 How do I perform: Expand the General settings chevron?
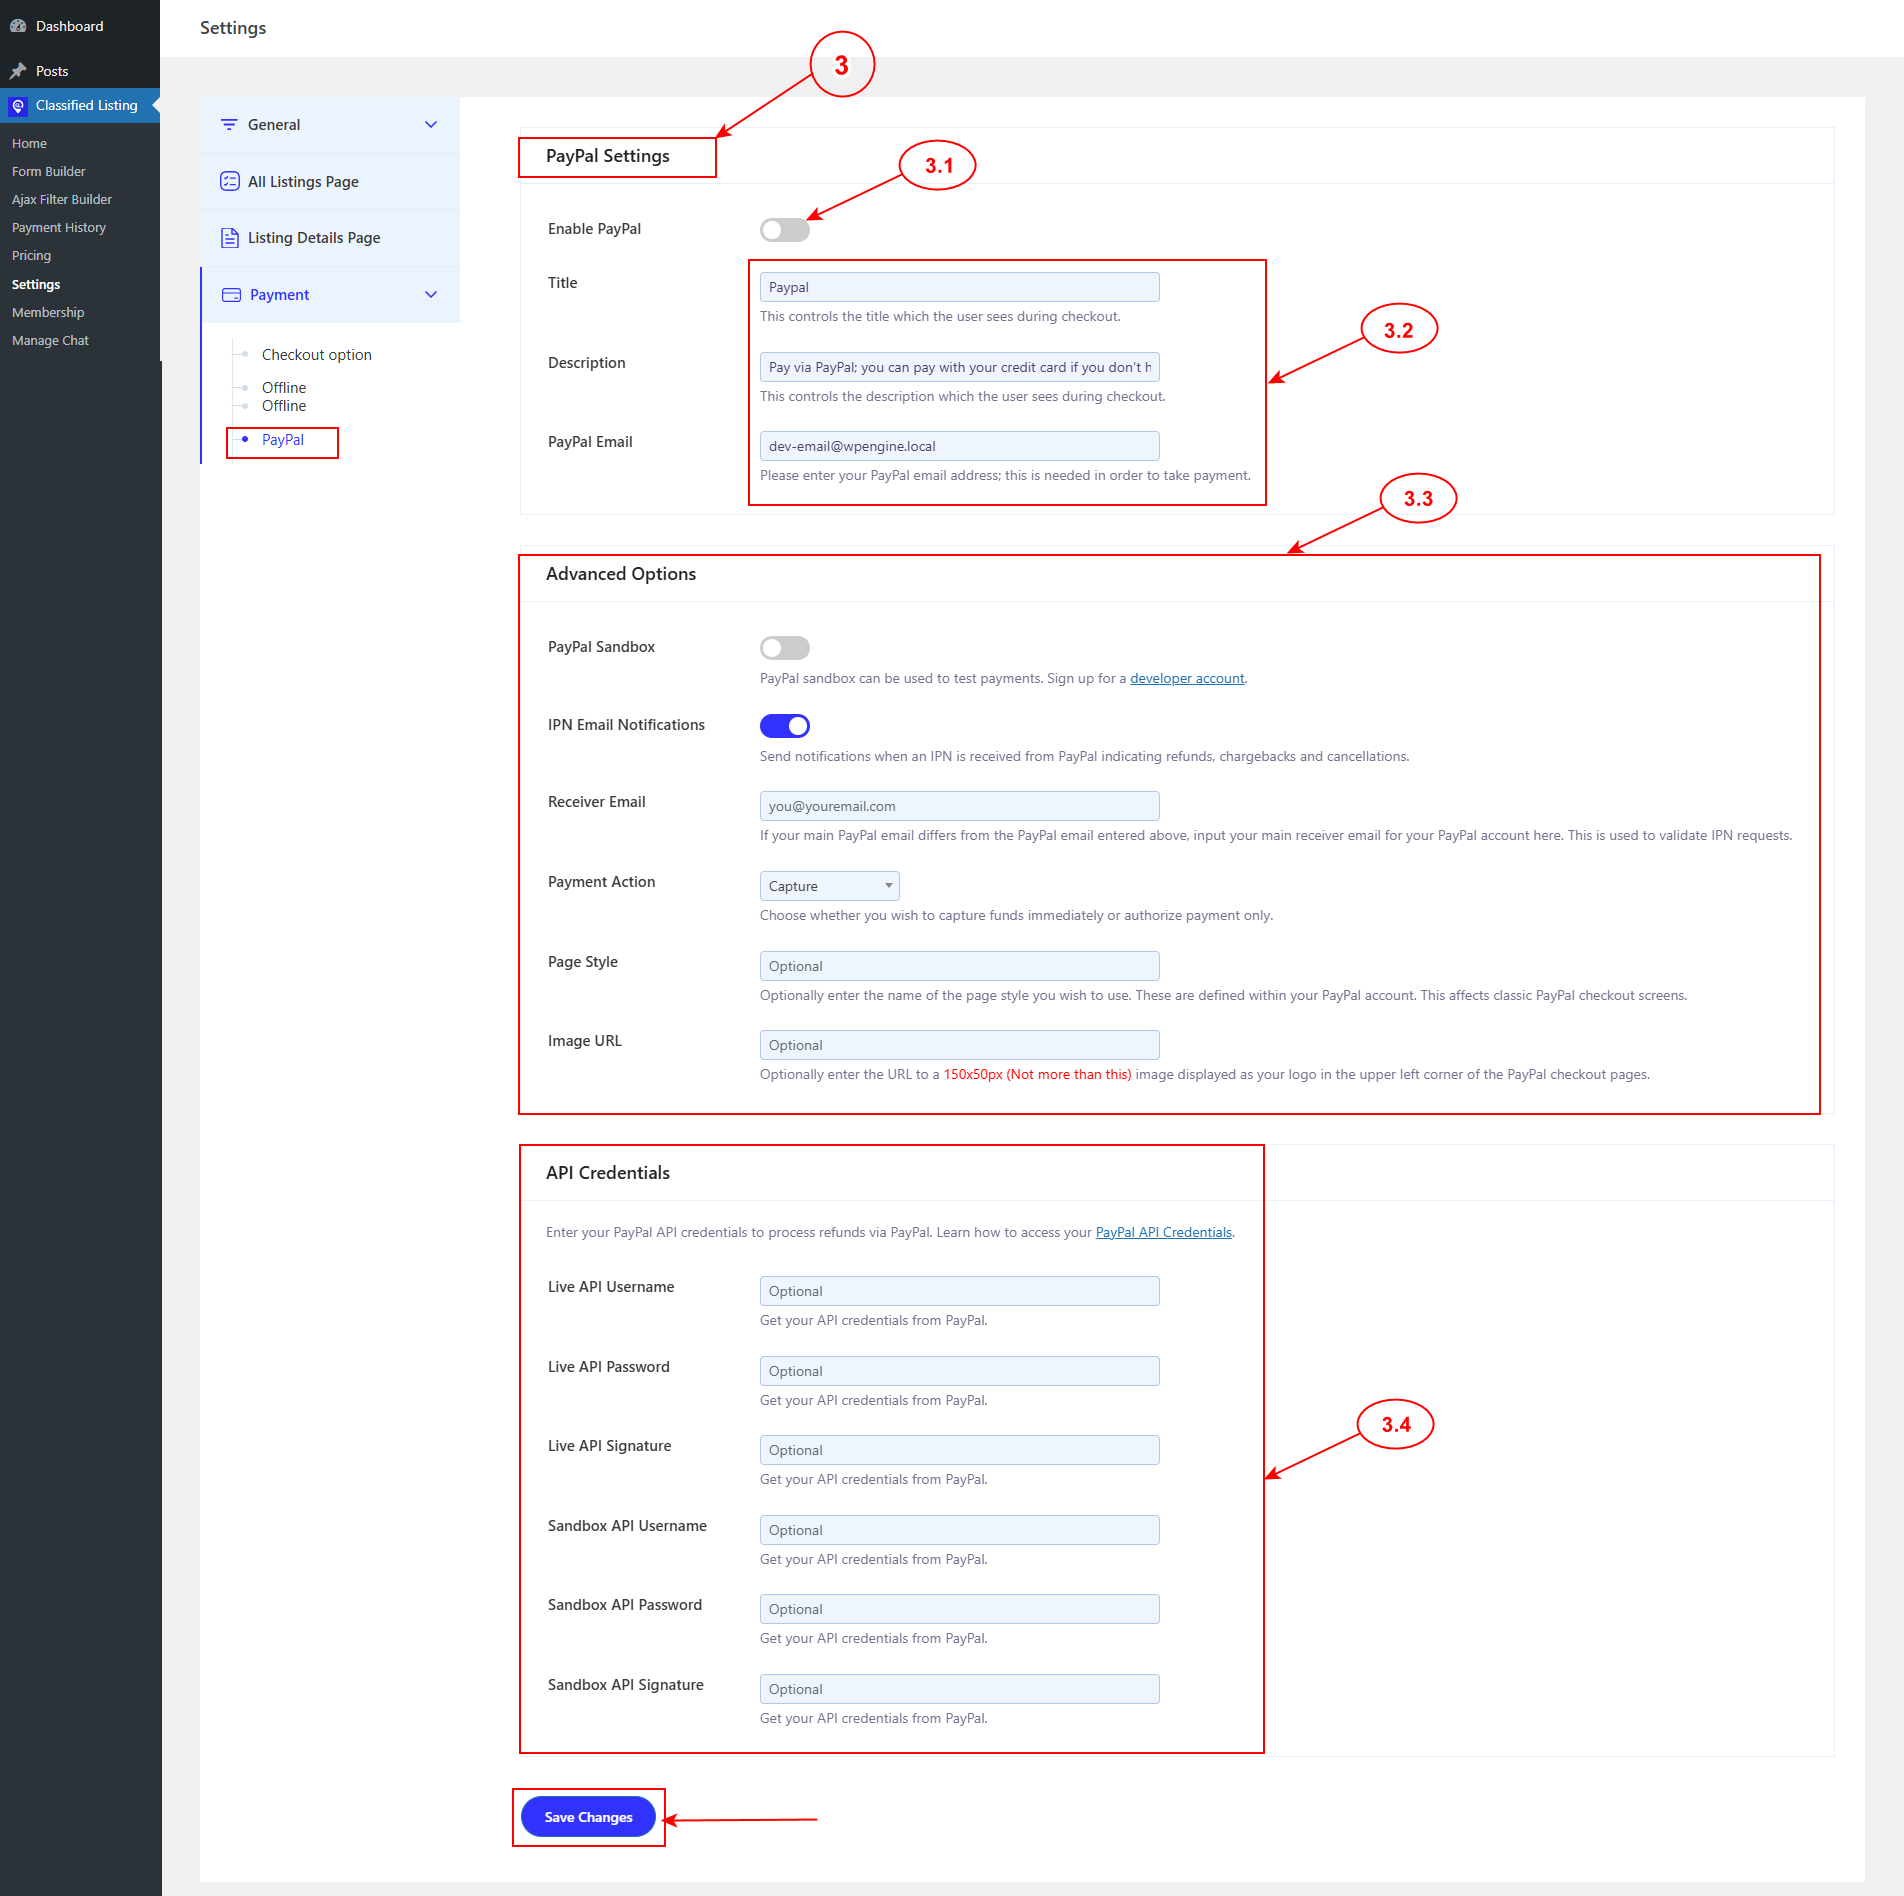[x=431, y=125]
